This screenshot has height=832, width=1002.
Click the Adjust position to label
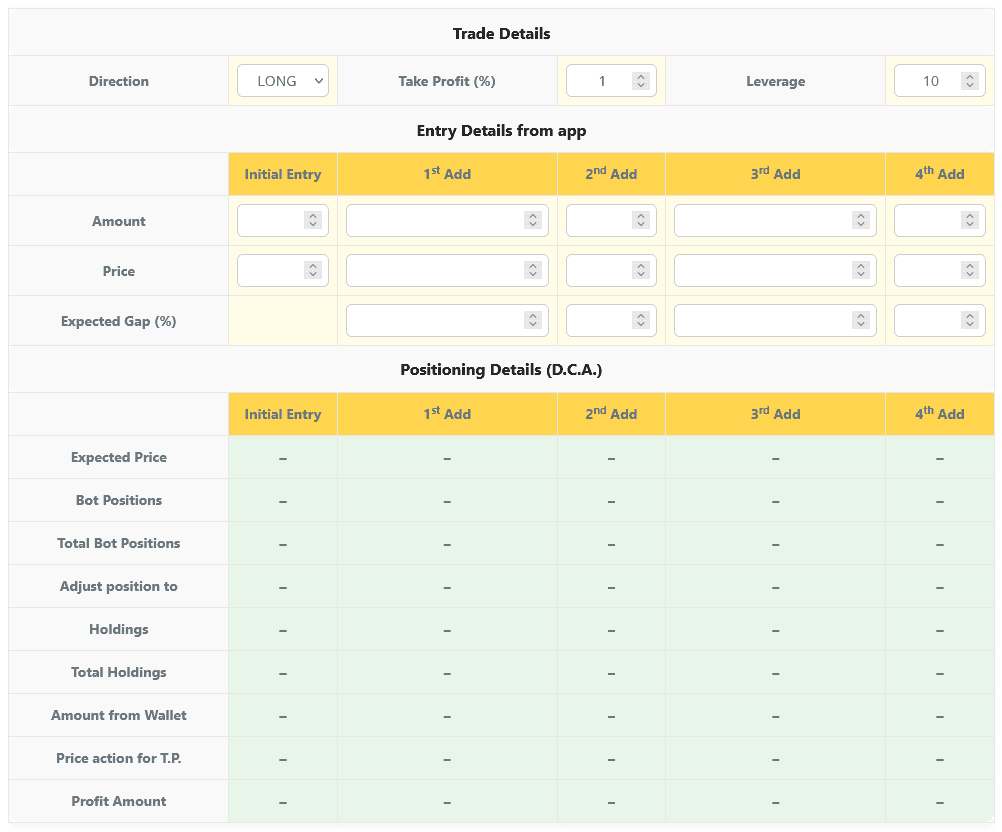(x=118, y=586)
